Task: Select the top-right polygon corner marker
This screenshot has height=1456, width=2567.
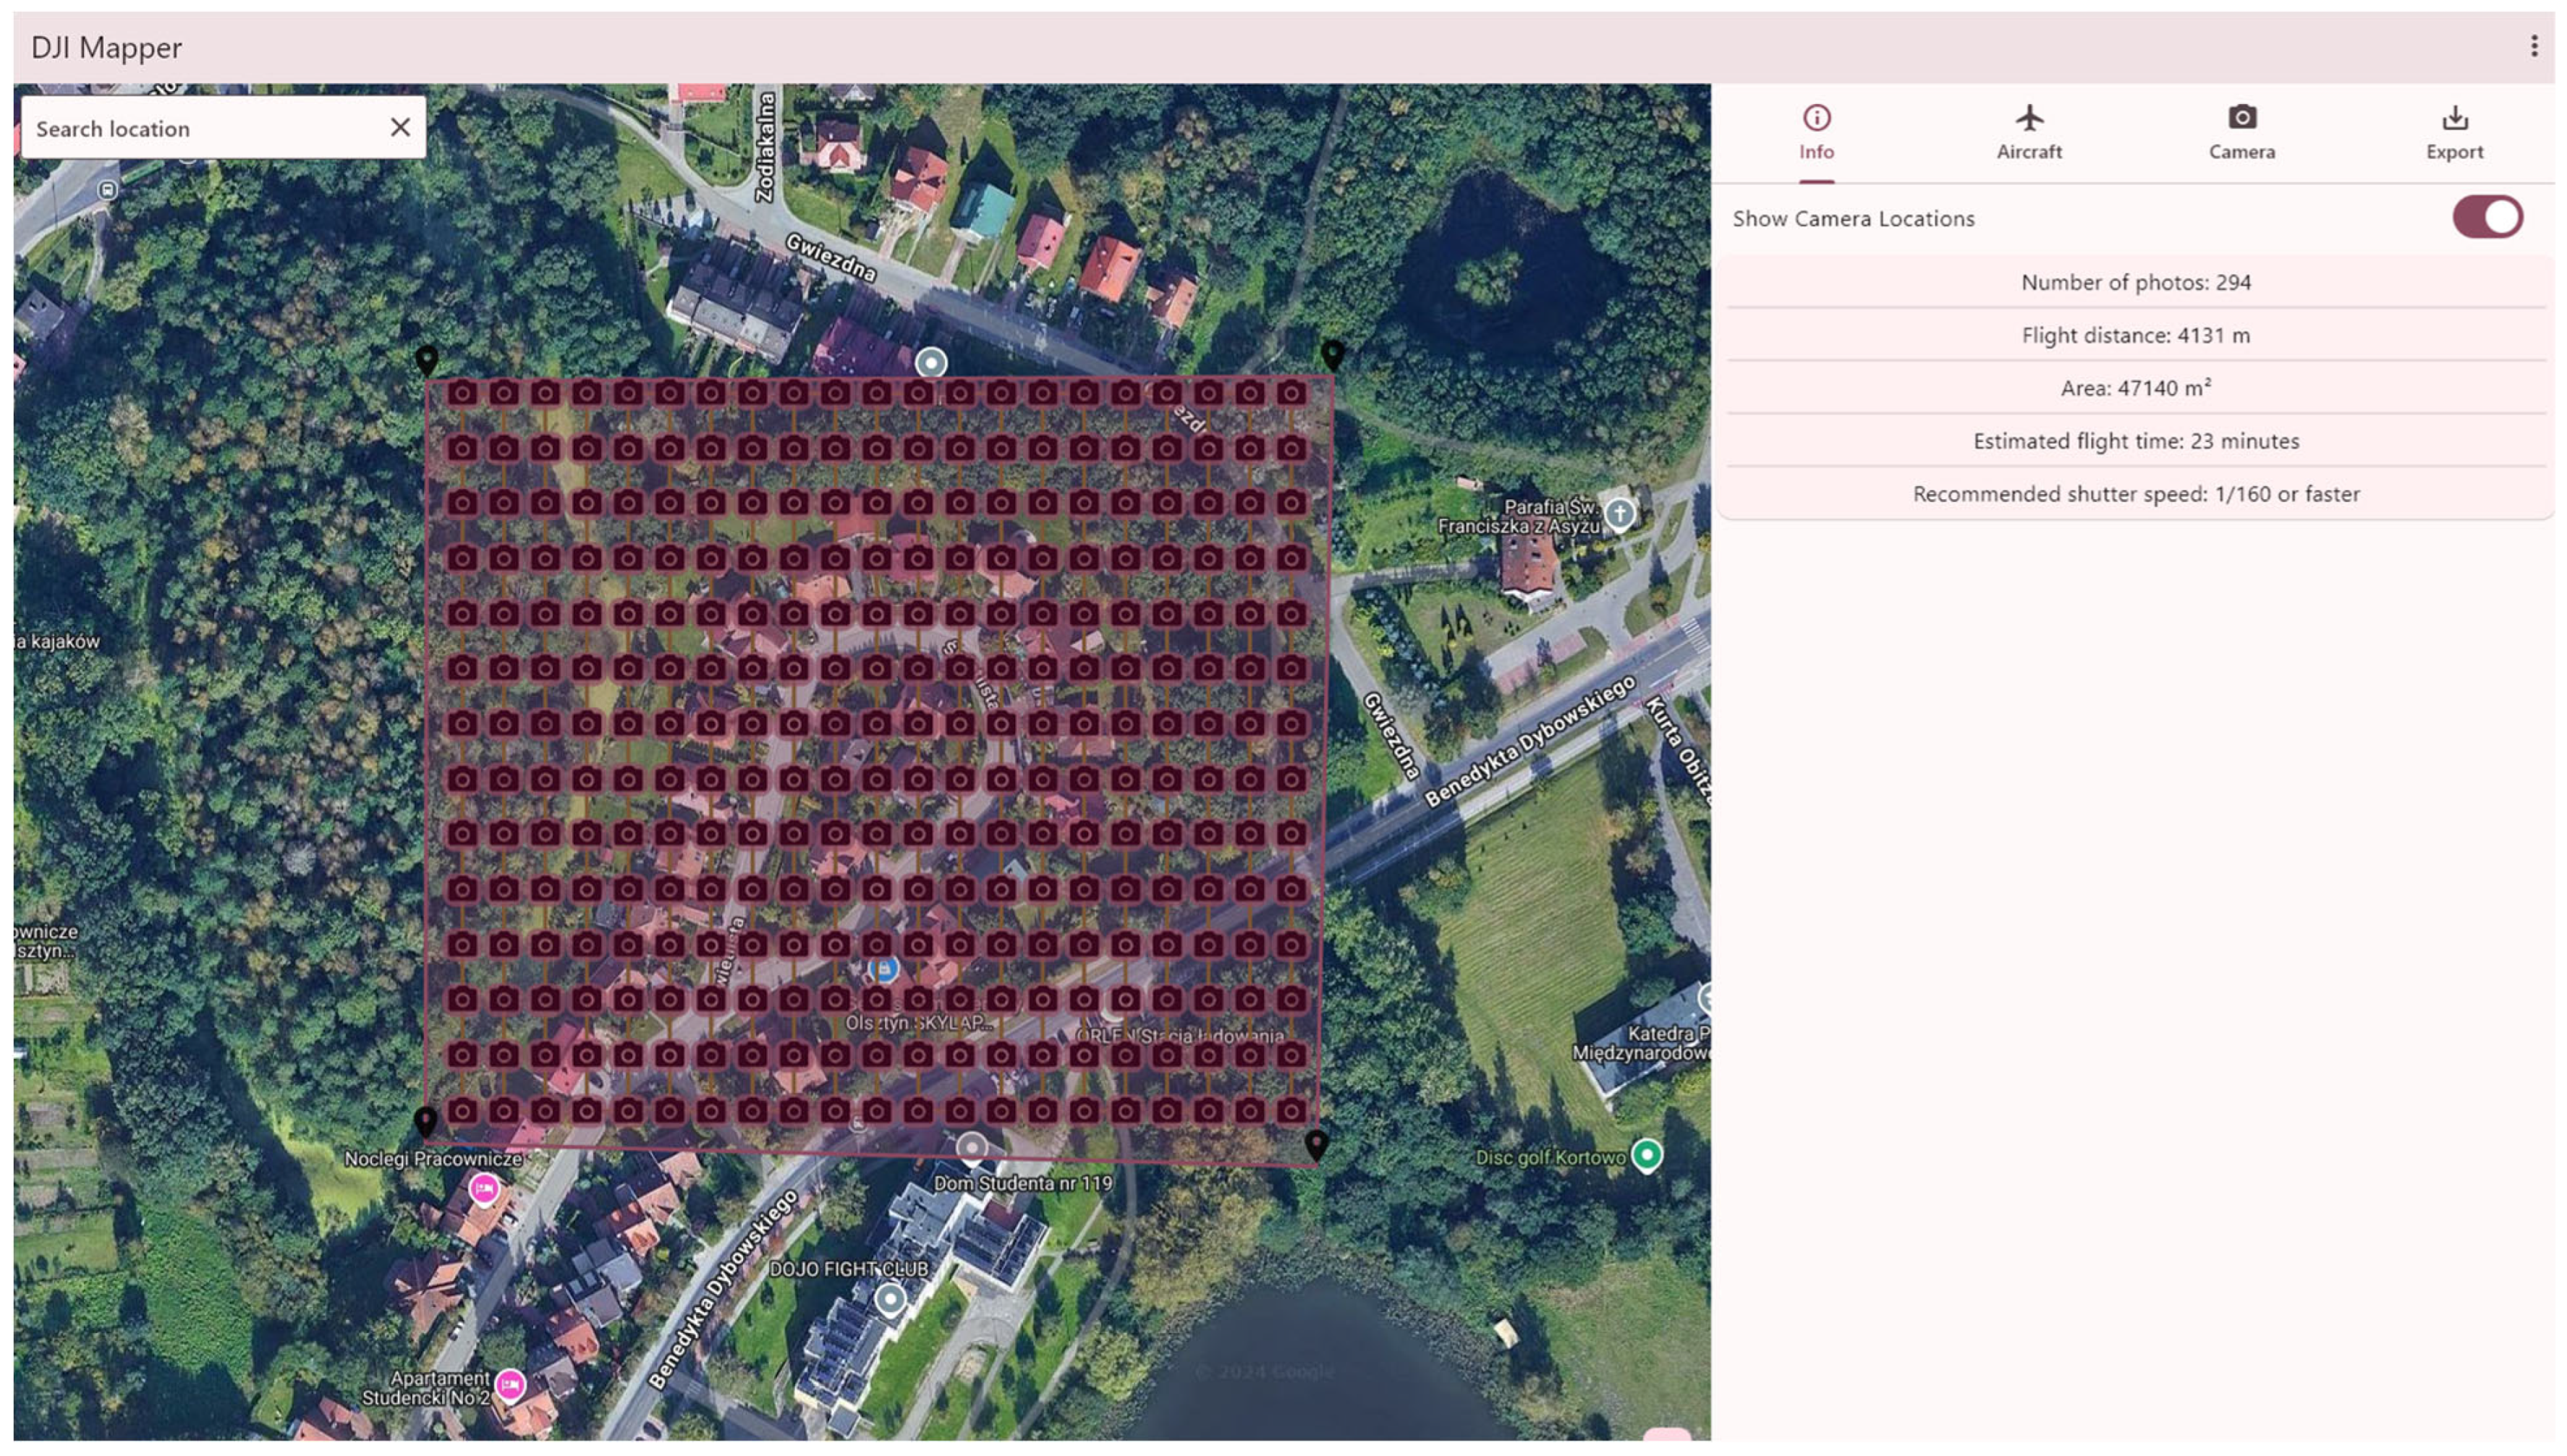Action: click(1332, 355)
